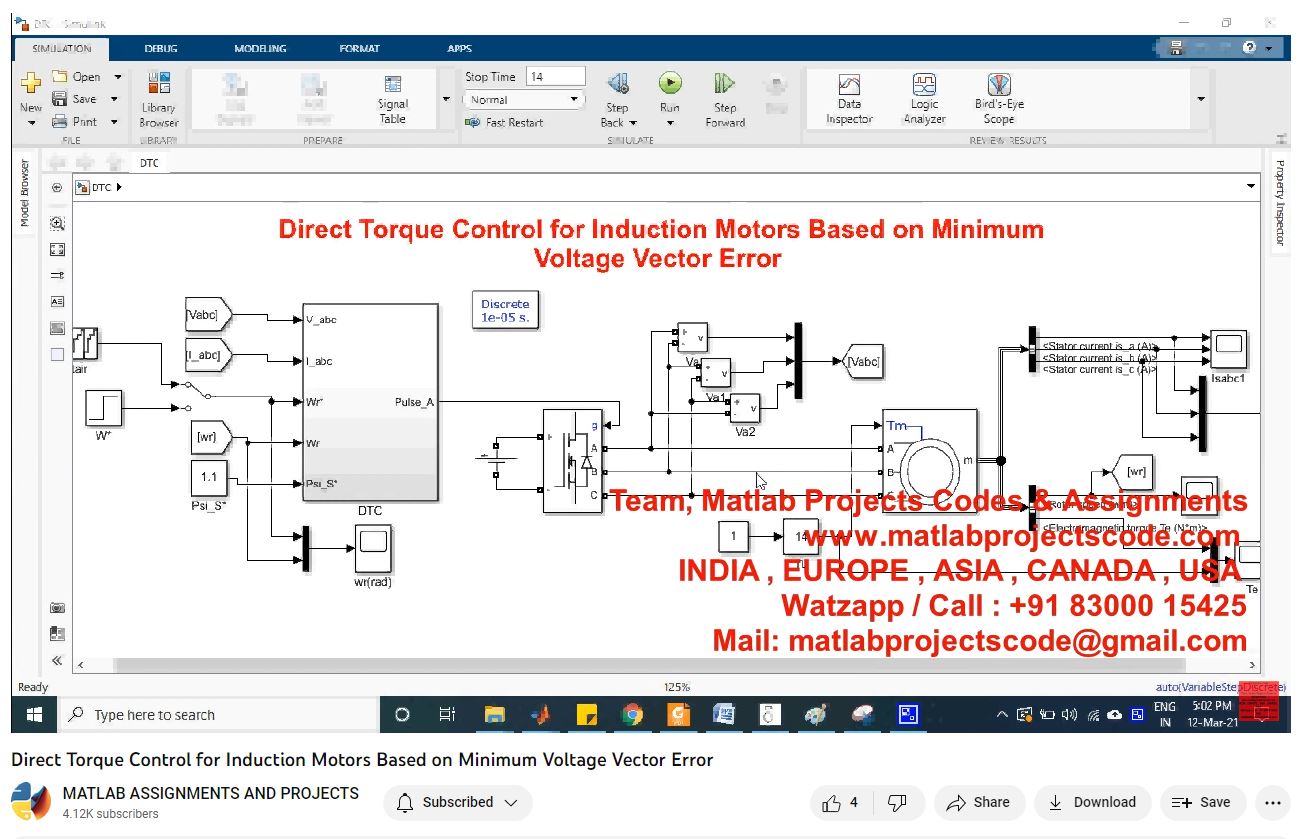Expand the Review Results gallery arrow
This screenshot has width=1300, height=839.
[x=1200, y=99]
